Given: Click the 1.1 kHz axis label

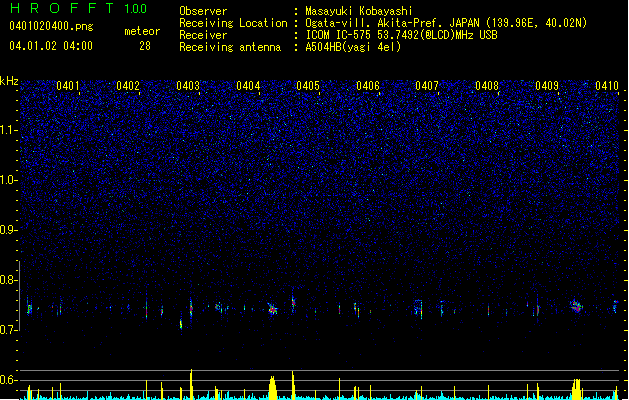Looking at the screenshot, I should [9, 130].
